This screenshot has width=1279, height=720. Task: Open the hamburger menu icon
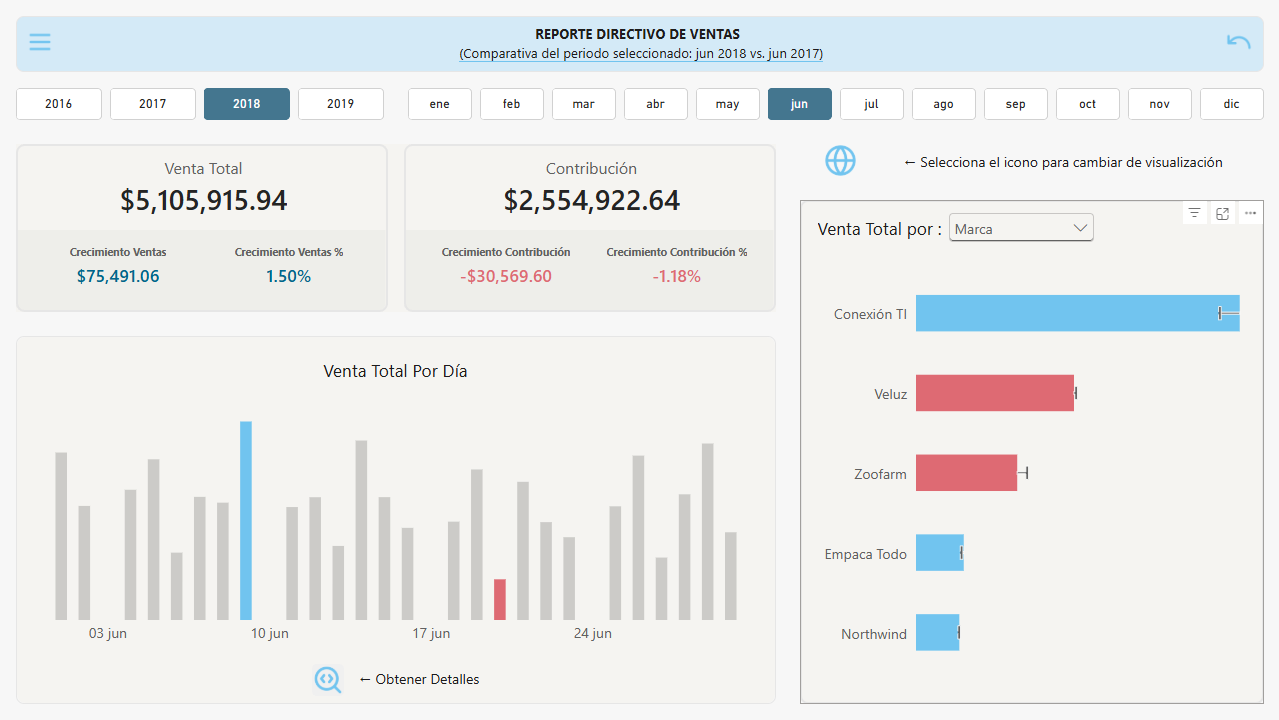tap(40, 42)
